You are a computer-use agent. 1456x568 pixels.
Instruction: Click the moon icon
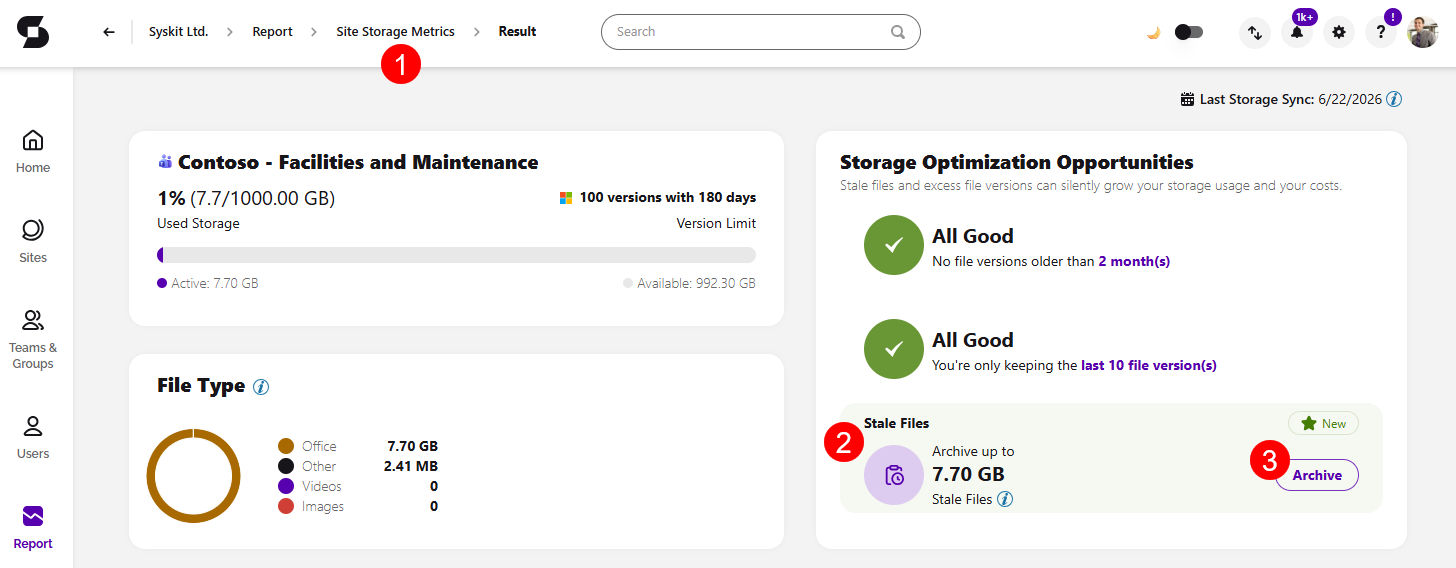tap(1153, 33)
